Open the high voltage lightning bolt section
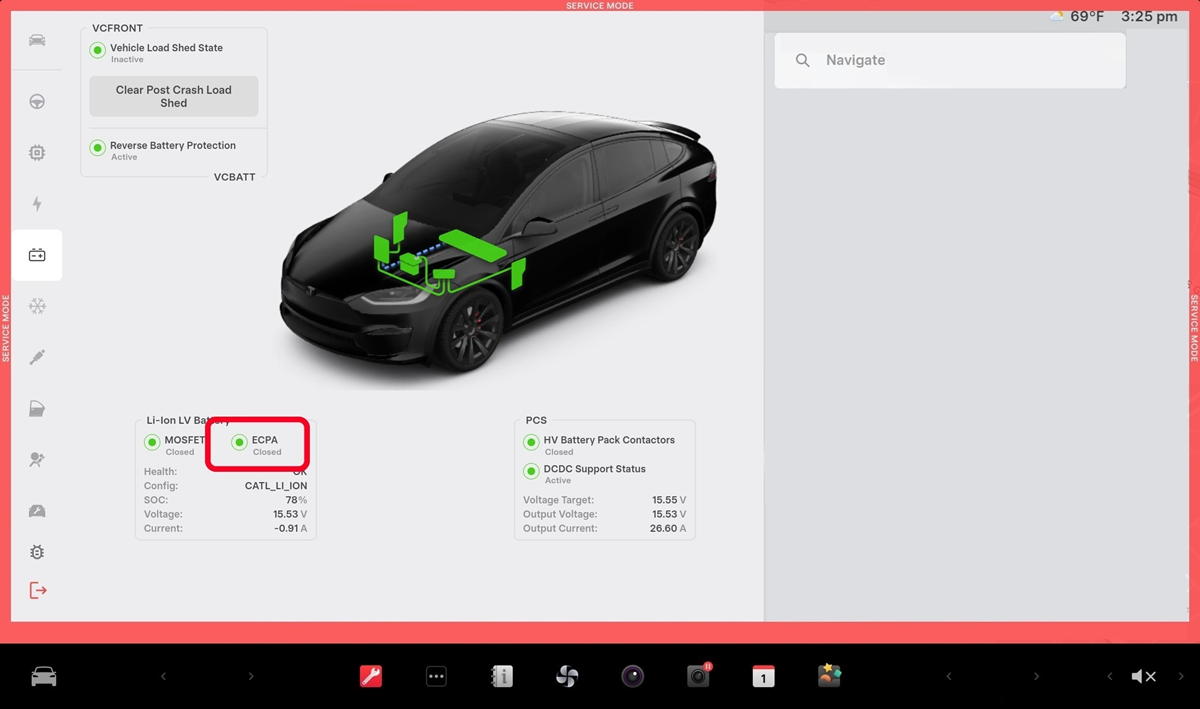The image size is (1200, 709). point(37,204)
